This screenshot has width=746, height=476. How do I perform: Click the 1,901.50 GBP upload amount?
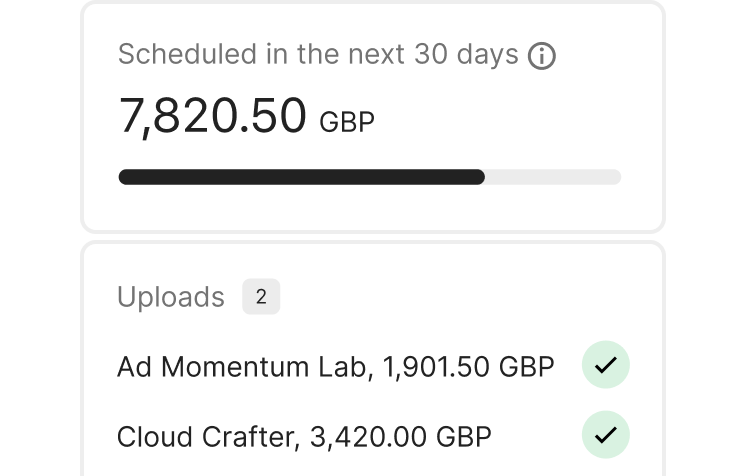pos(467,367)
